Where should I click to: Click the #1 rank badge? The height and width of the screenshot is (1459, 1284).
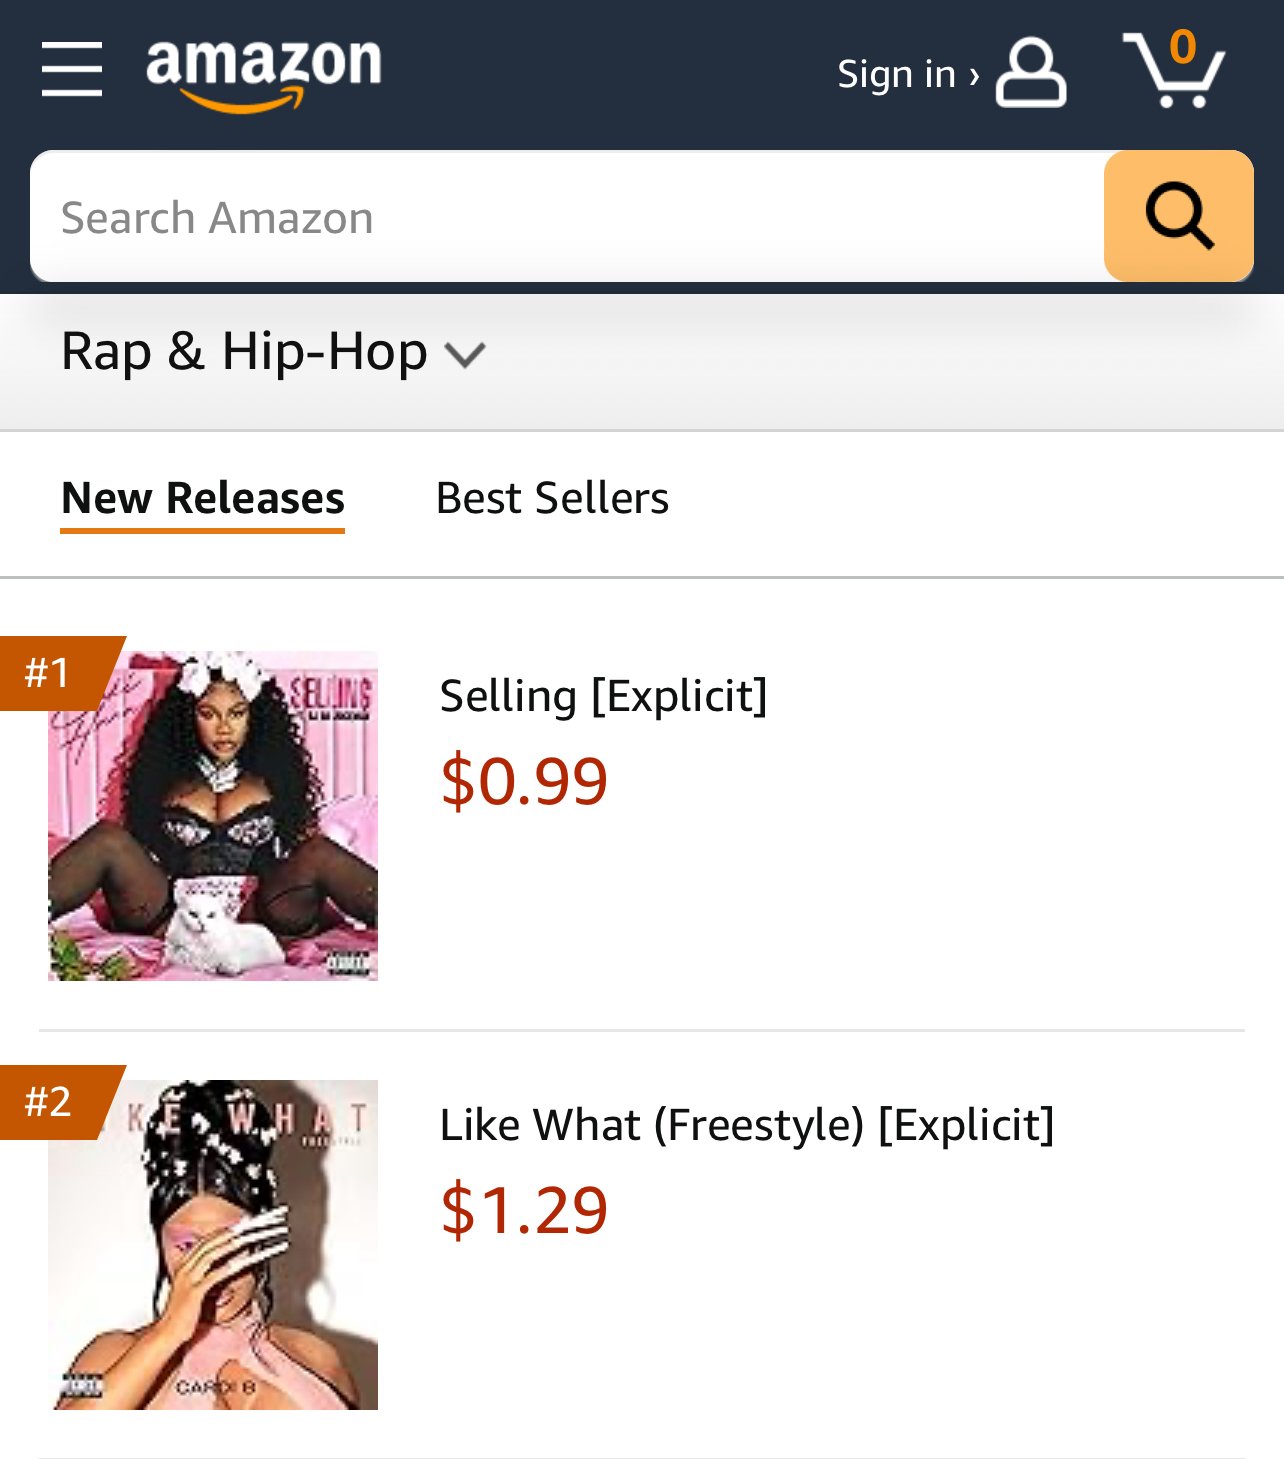point(55,673)
